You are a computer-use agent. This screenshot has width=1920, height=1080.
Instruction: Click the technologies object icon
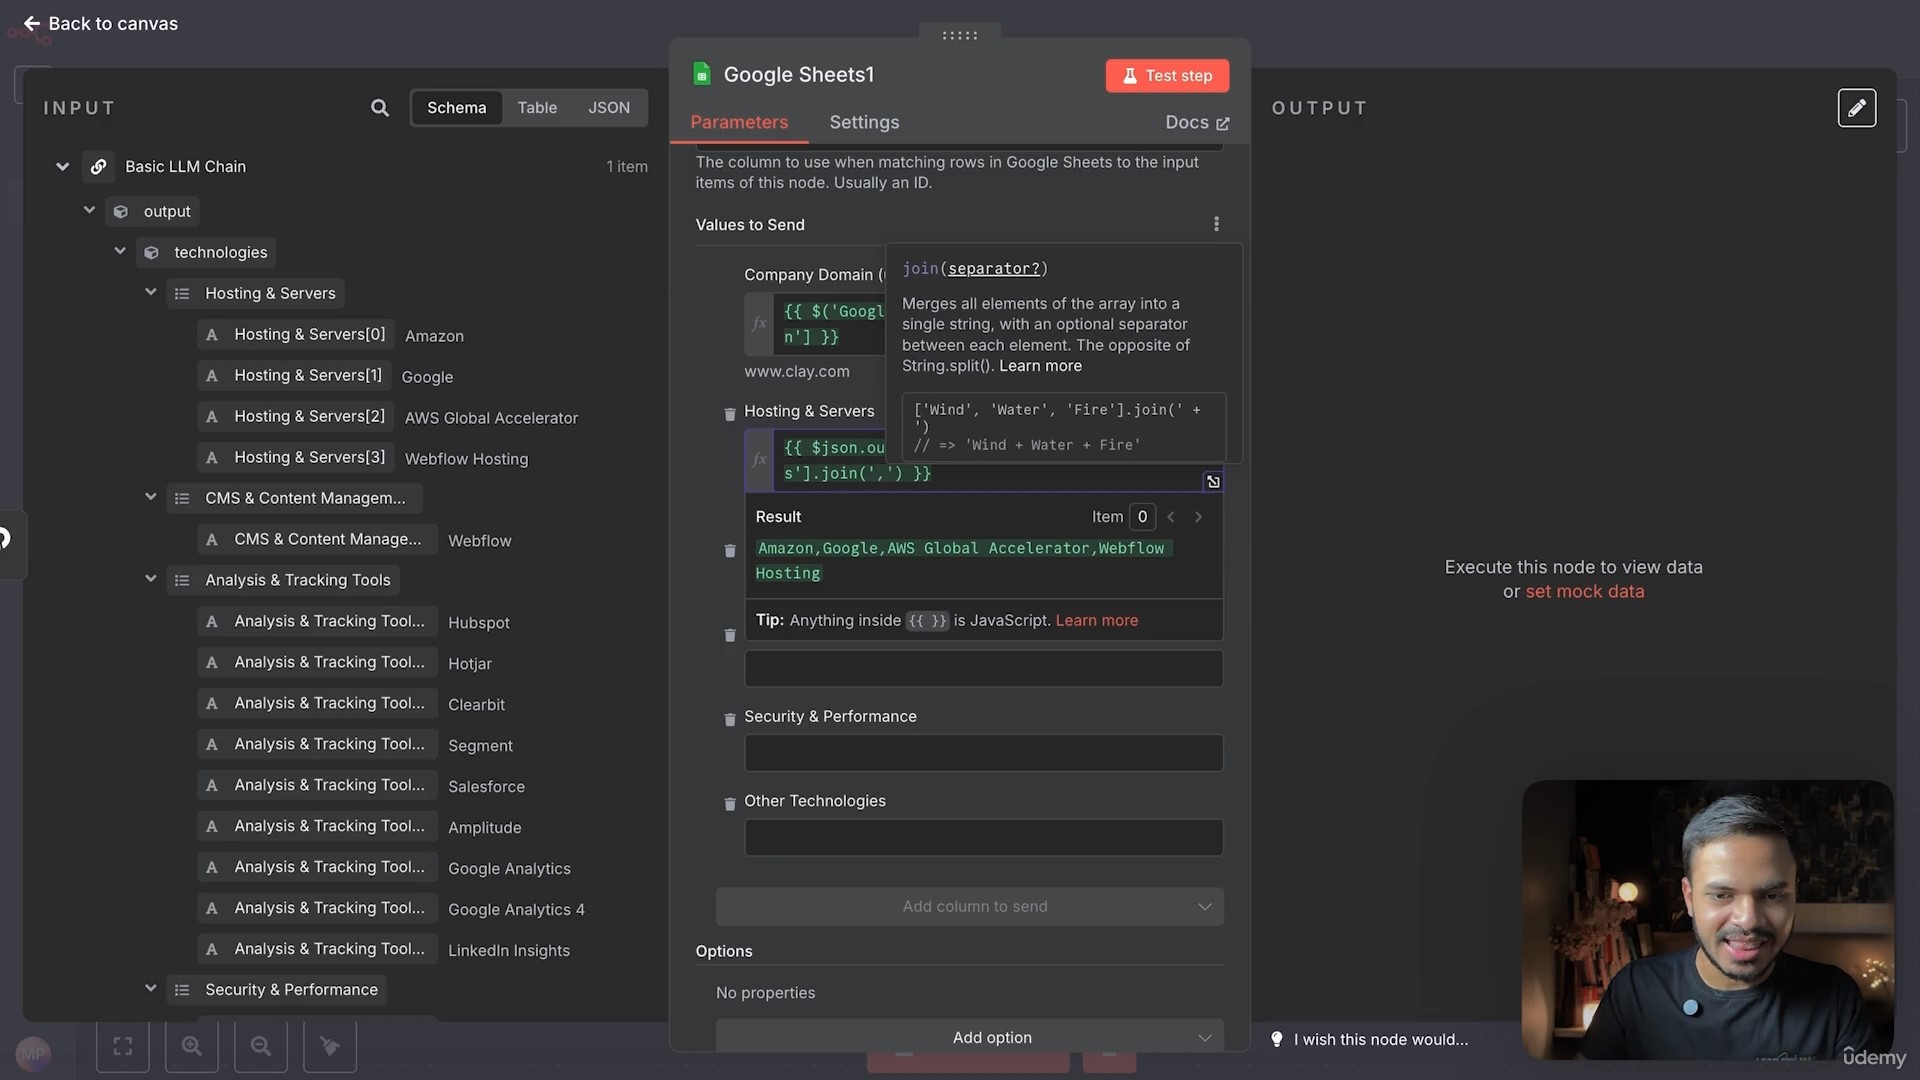click(x=152, y=253)
